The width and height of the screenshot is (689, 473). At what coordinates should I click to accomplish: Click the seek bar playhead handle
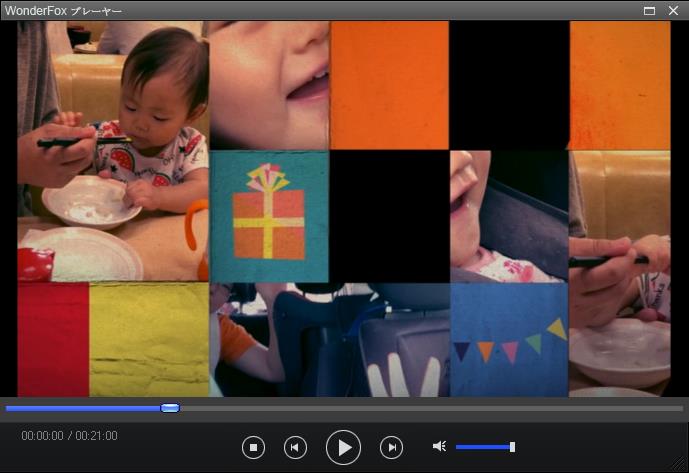tap(170, 408)
